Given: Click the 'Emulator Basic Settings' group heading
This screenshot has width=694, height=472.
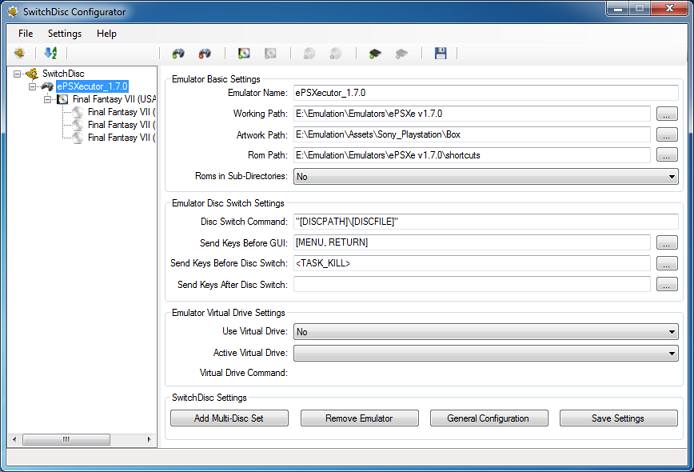Looking at the screenshot, I should pos(216,79).
